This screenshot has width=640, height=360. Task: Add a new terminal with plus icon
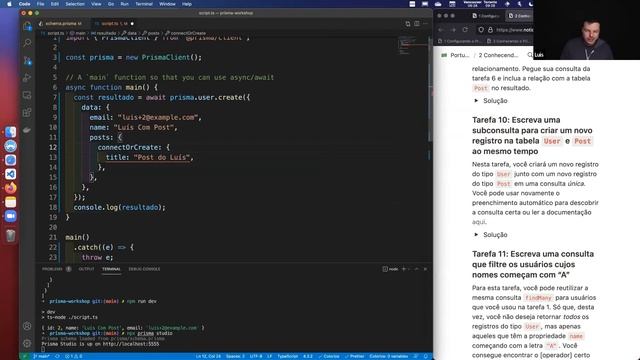pyautogui.click(x=404, y=269)
